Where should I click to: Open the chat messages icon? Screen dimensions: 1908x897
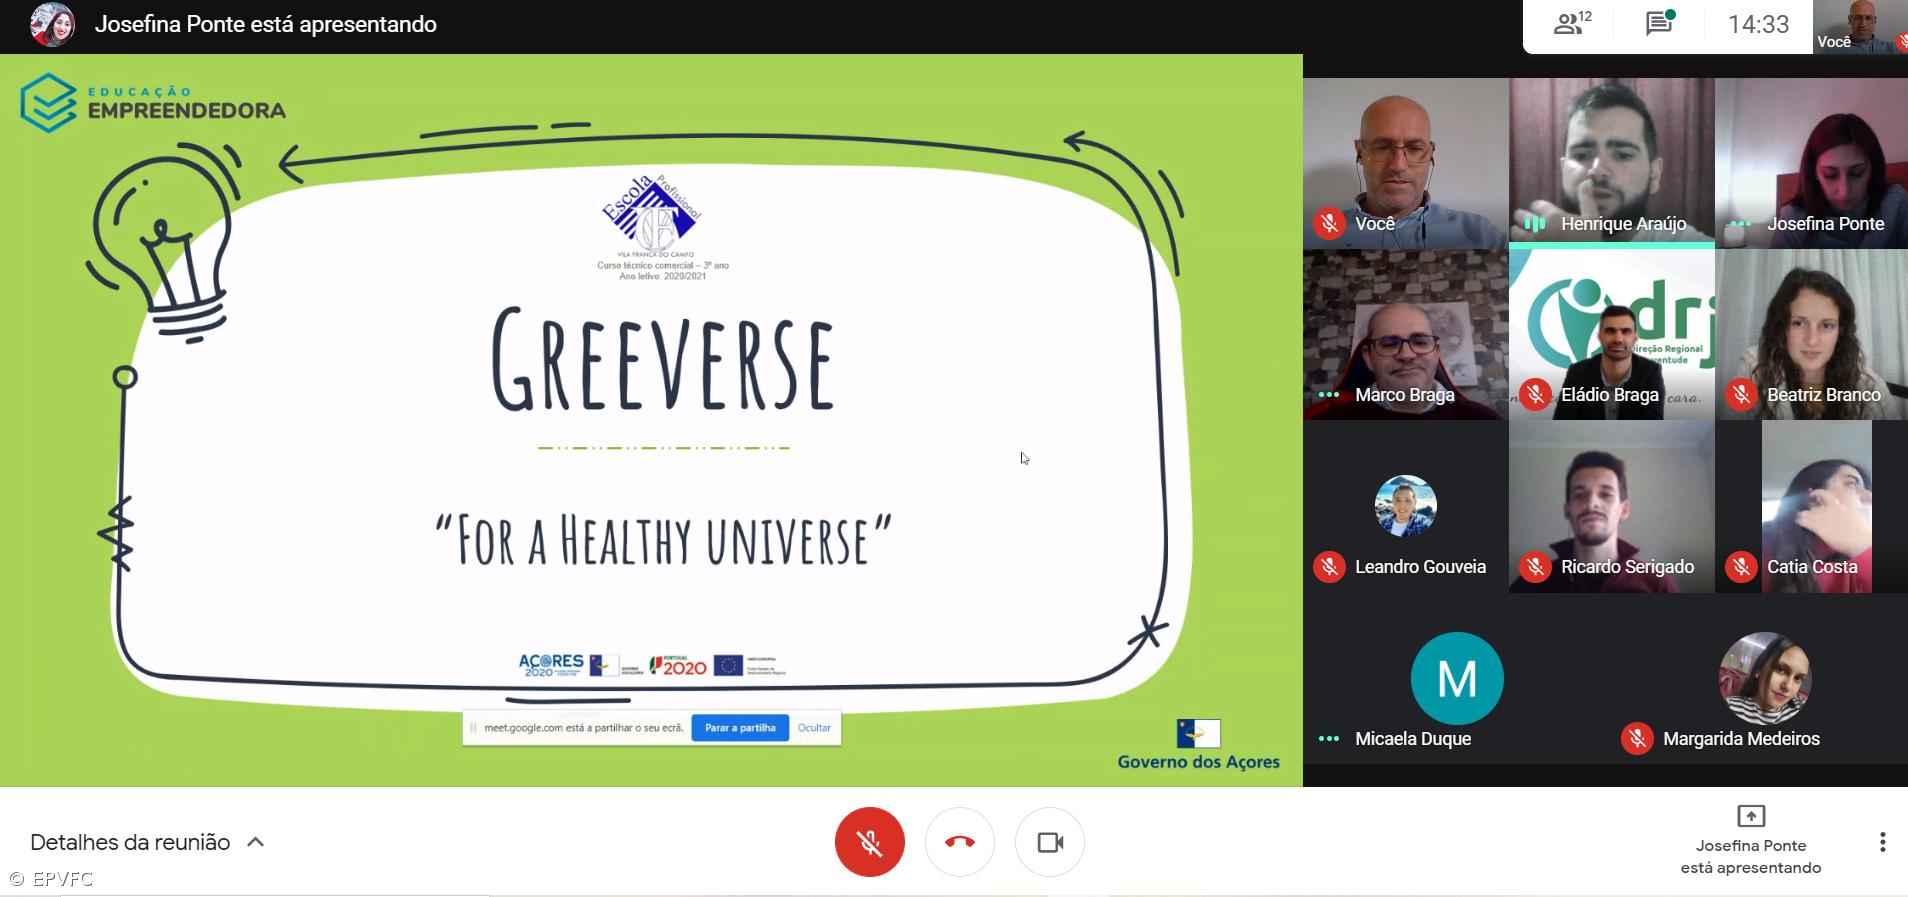point(1660,24)
